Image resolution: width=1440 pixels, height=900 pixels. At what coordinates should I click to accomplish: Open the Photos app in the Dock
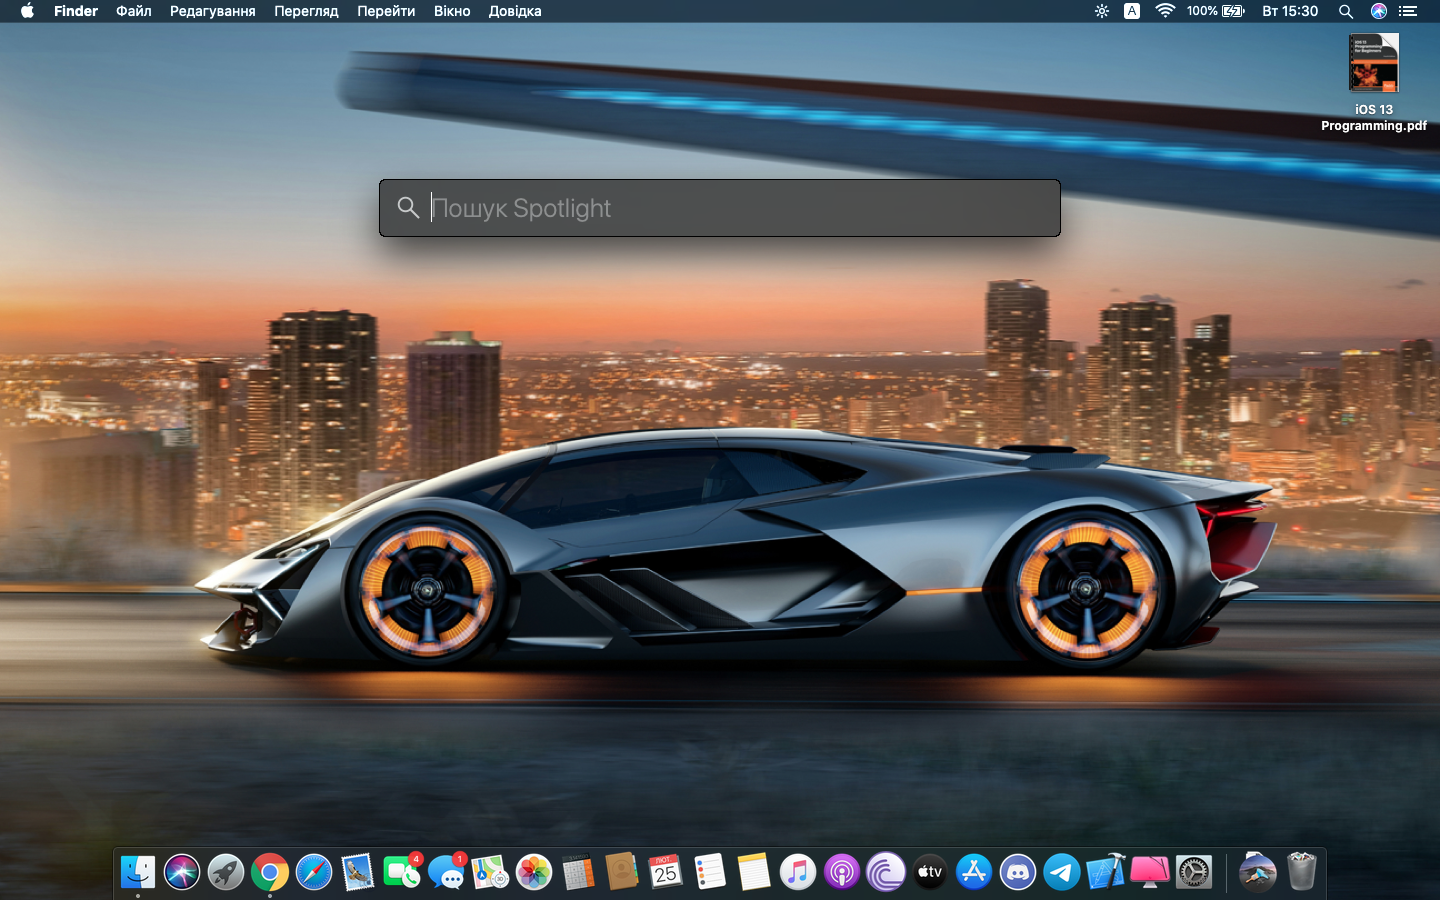click(534, 872)
